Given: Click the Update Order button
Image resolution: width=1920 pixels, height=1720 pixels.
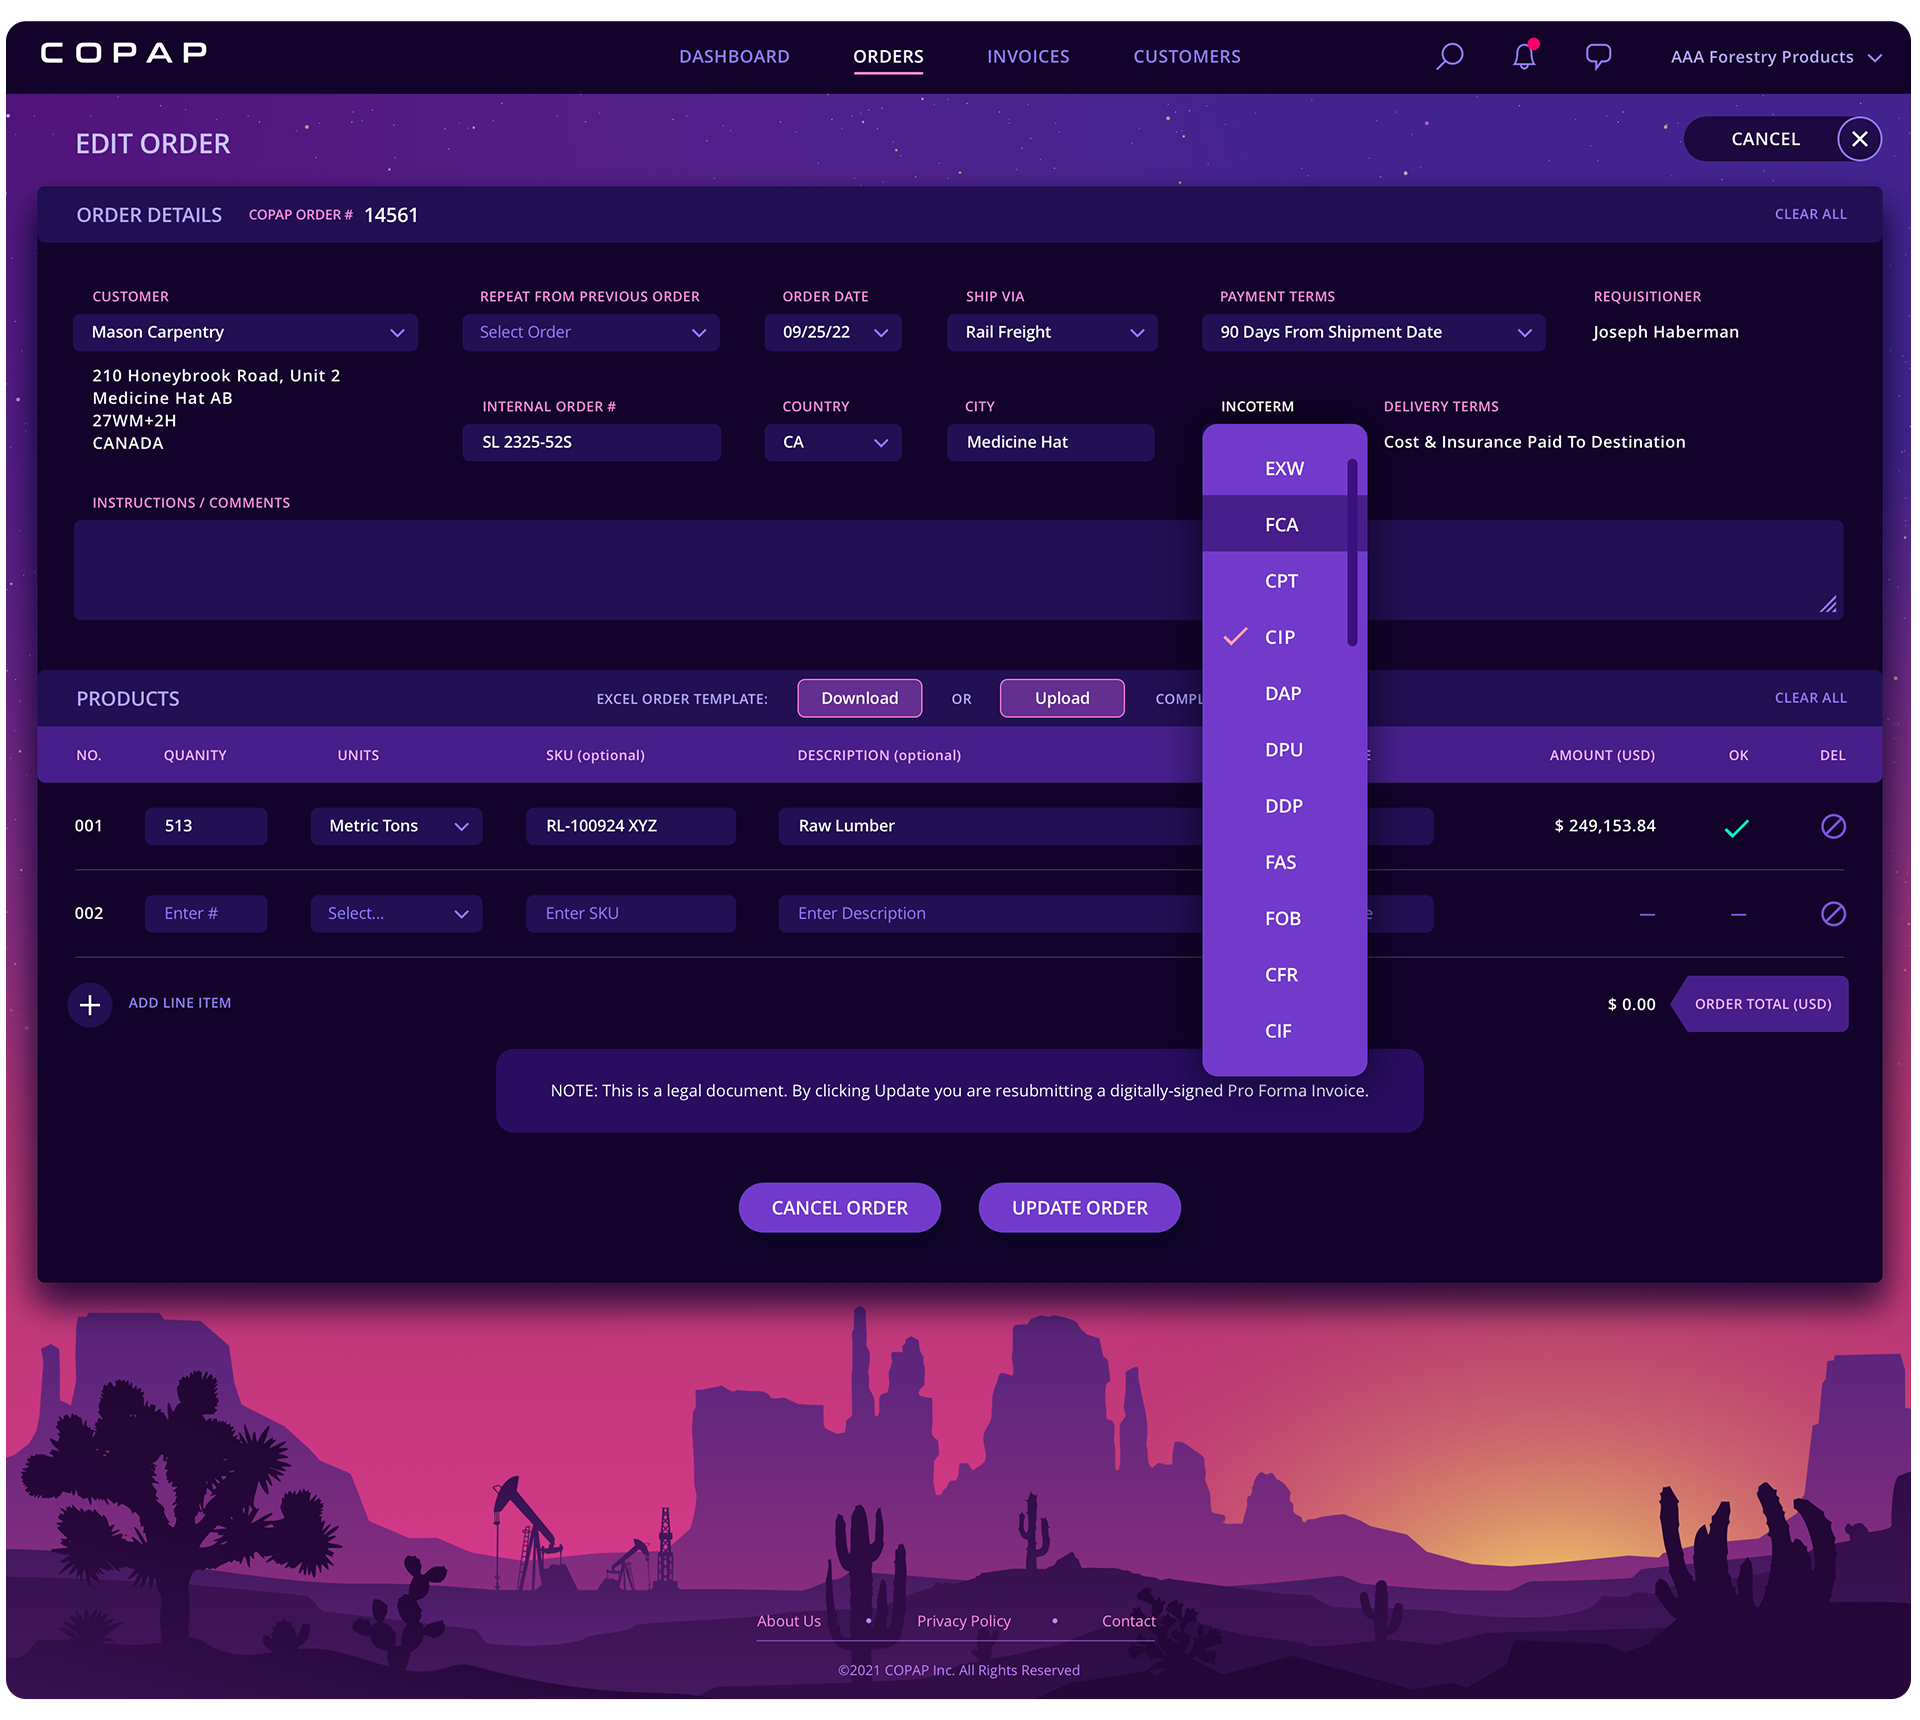Looking at the screenshot, I should pyautogui.click(x=1079, y=1208).
